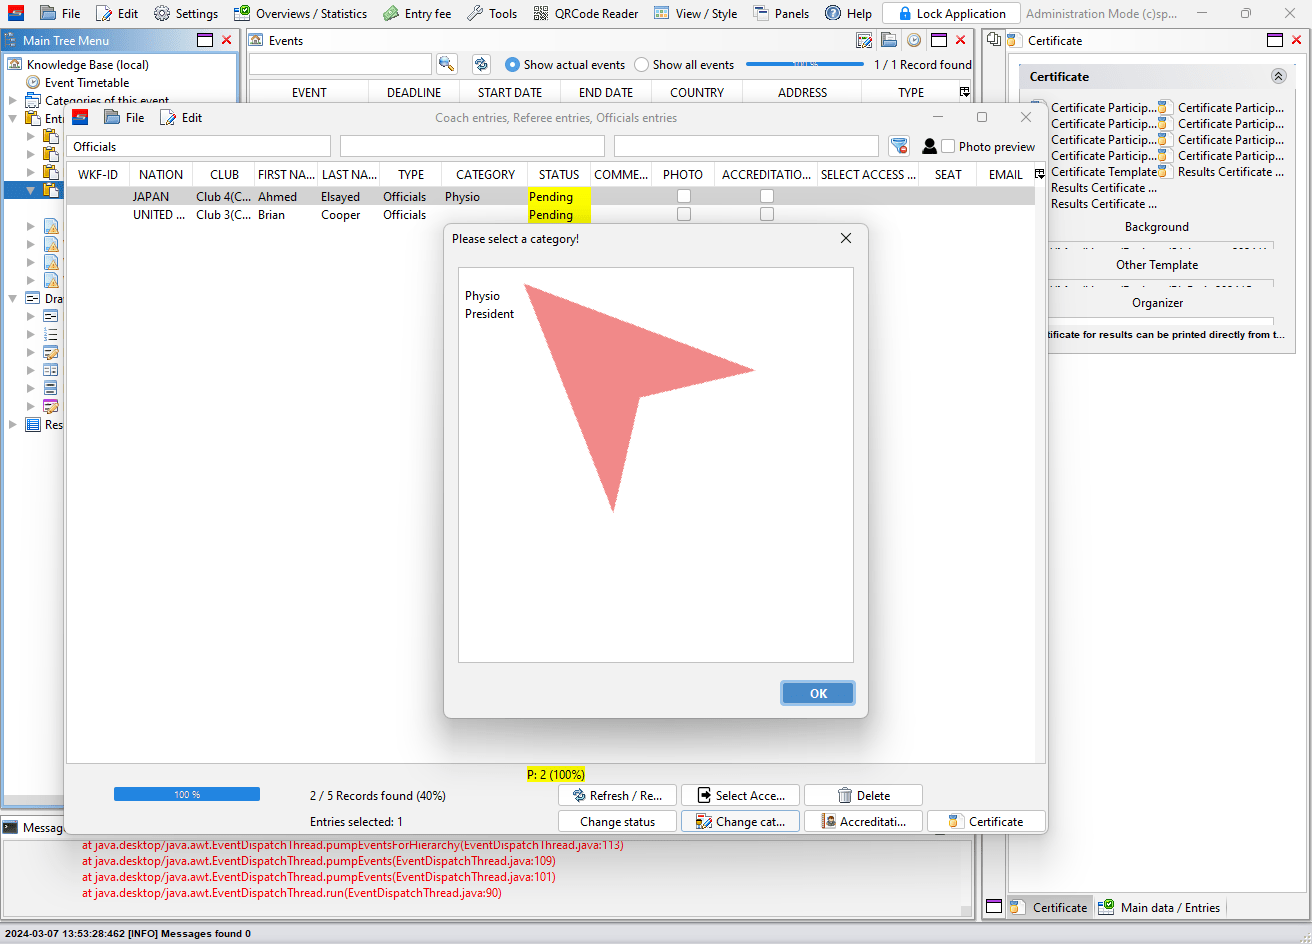The image size is (1312, 945).
Task: Open the QRCode Reader tool
Action: pos(585,14)
